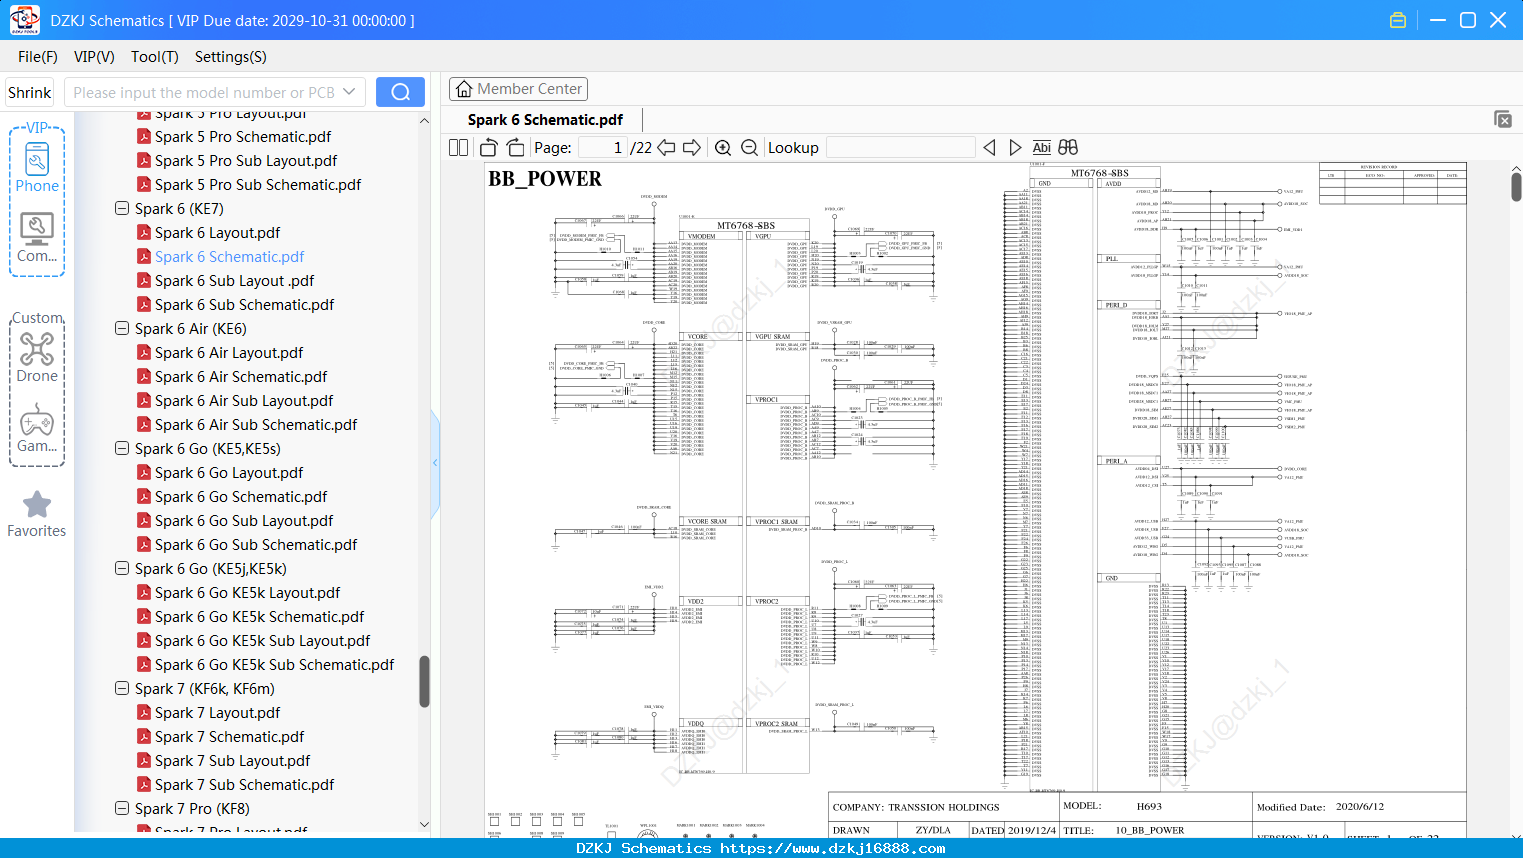Click the file tree scroll-up arrow
1523x858 pixels.
424,120
